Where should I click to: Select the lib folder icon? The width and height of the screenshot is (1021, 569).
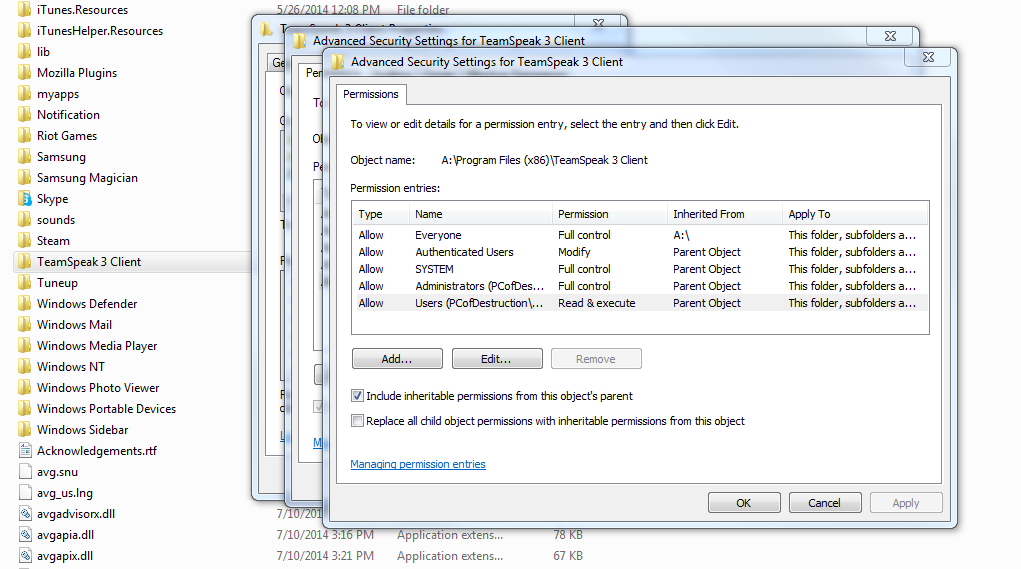pos(25,51)
